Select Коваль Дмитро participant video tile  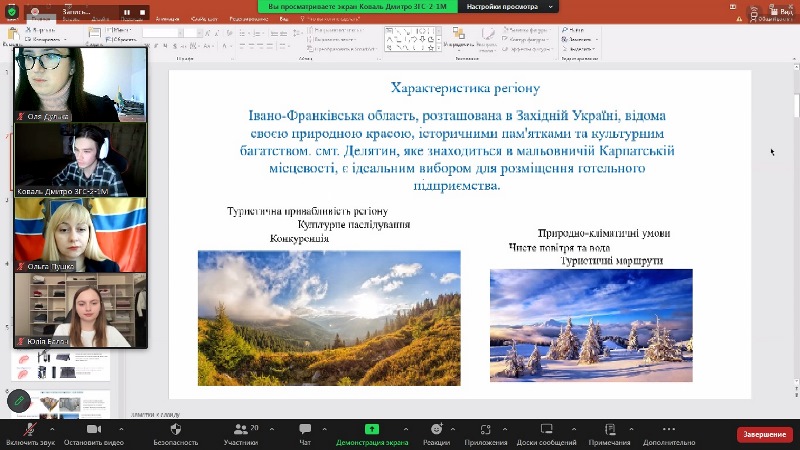[x=80, y=159]
